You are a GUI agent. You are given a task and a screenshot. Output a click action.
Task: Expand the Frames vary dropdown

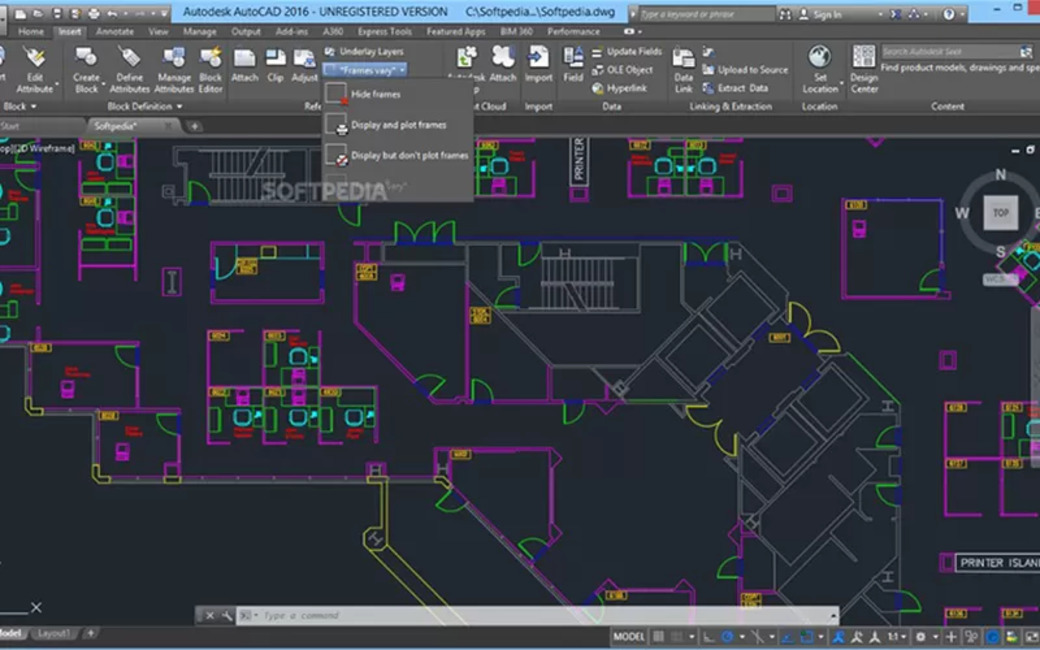(x=402, y=70)
